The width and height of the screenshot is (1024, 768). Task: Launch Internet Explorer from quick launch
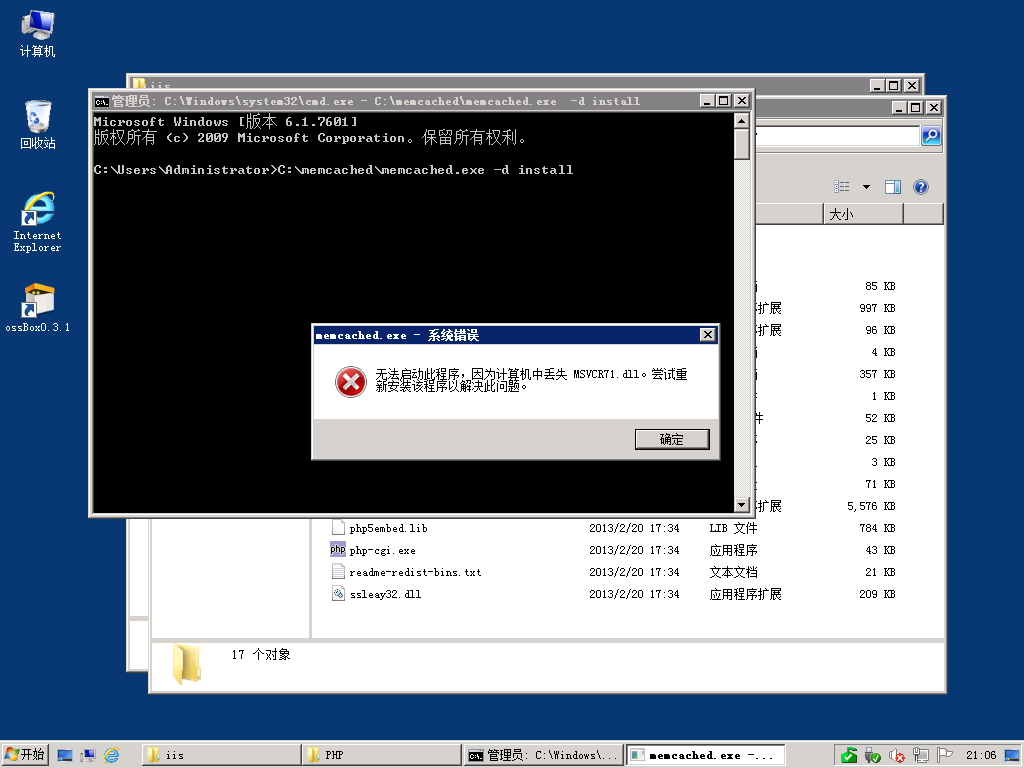(112, 756)
